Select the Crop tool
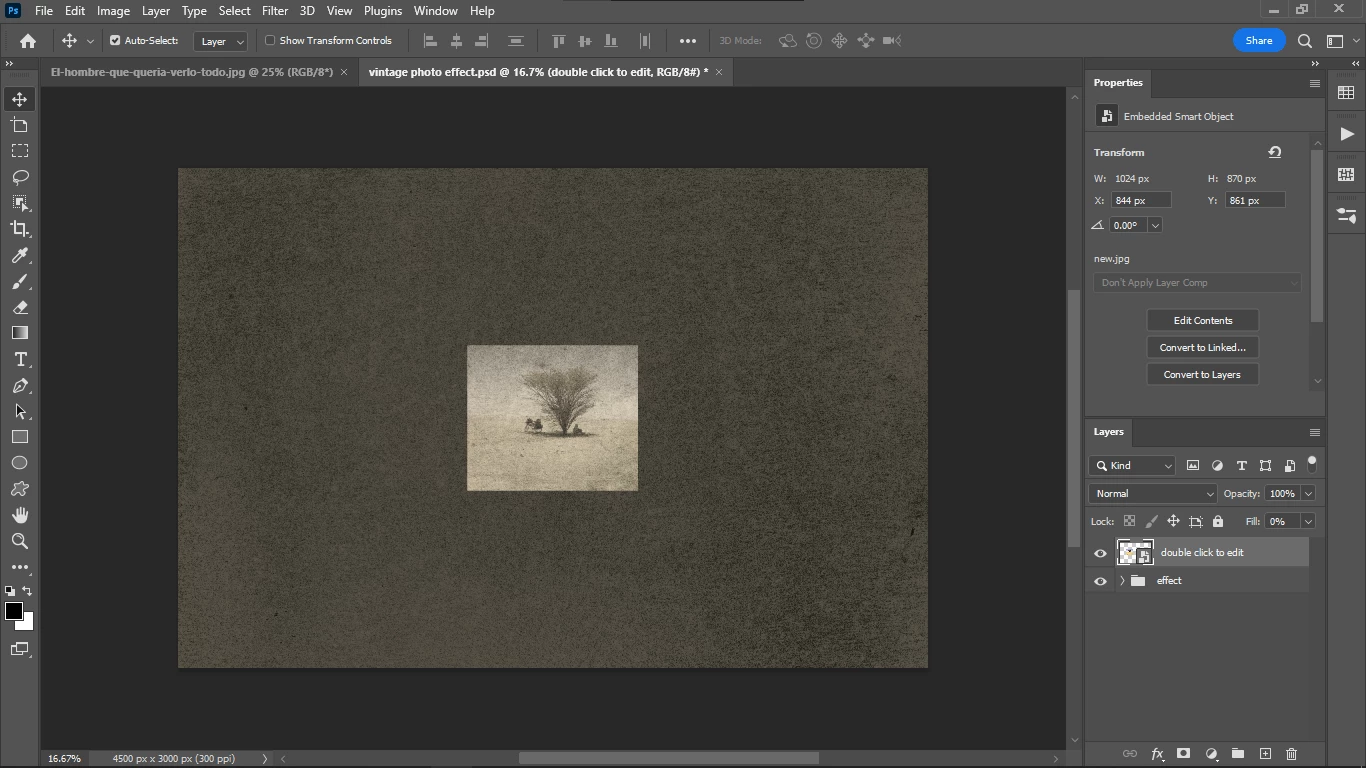Viewport: 1366px width, 768px height. pyautogui.click(x=20, y=229)
